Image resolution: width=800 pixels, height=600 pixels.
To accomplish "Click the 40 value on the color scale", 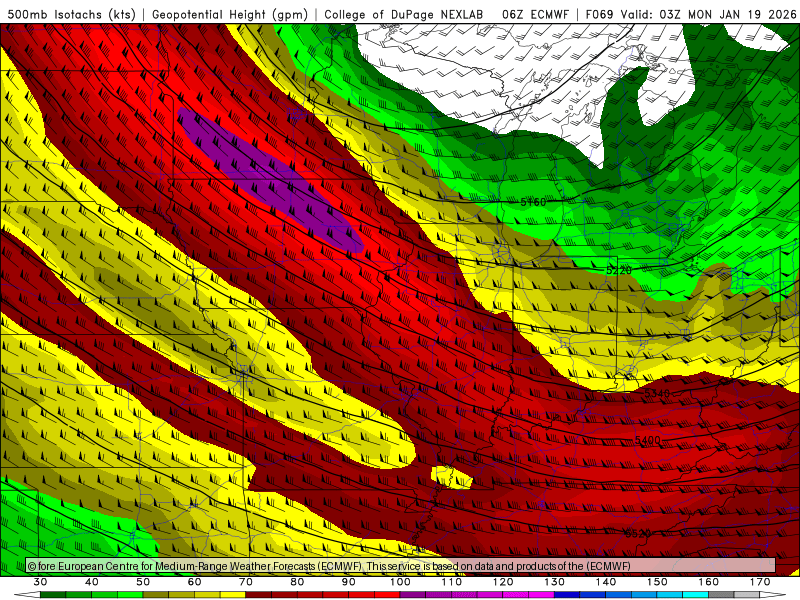I will (x=92, y=582).
